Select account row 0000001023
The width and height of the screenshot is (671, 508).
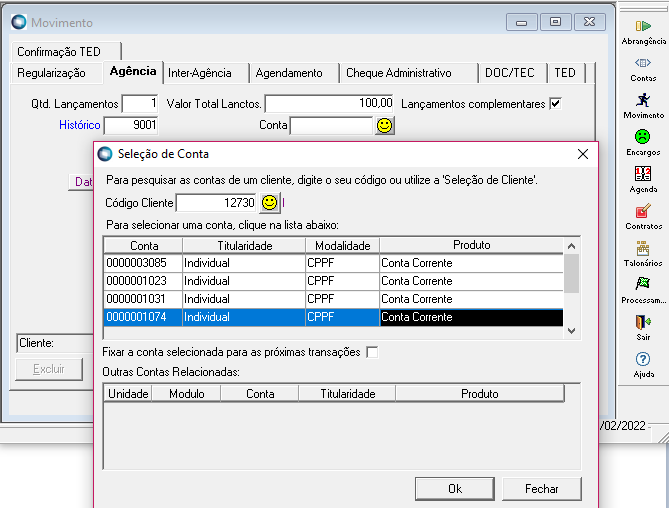333,281
